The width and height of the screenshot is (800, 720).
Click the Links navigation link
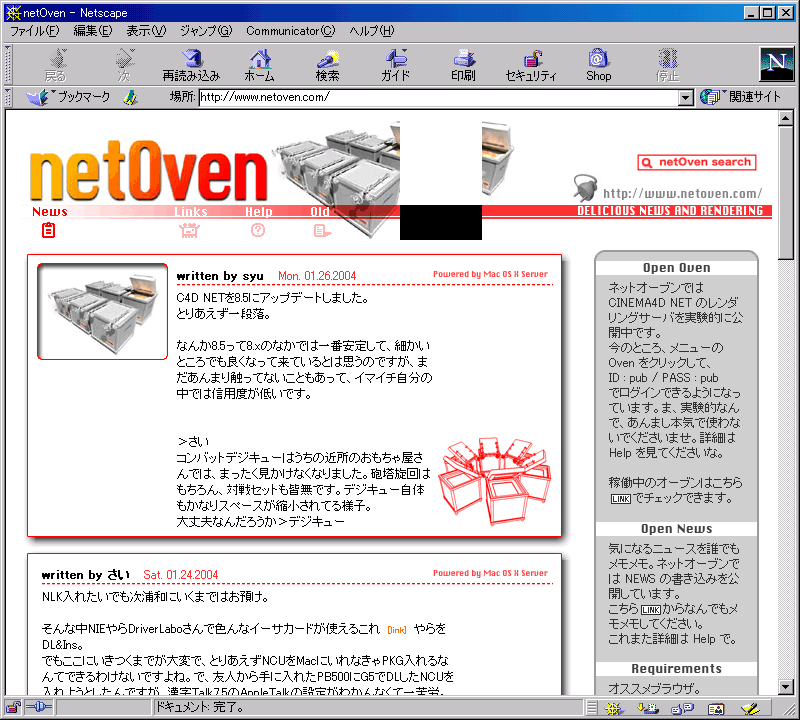pos(190,212)
